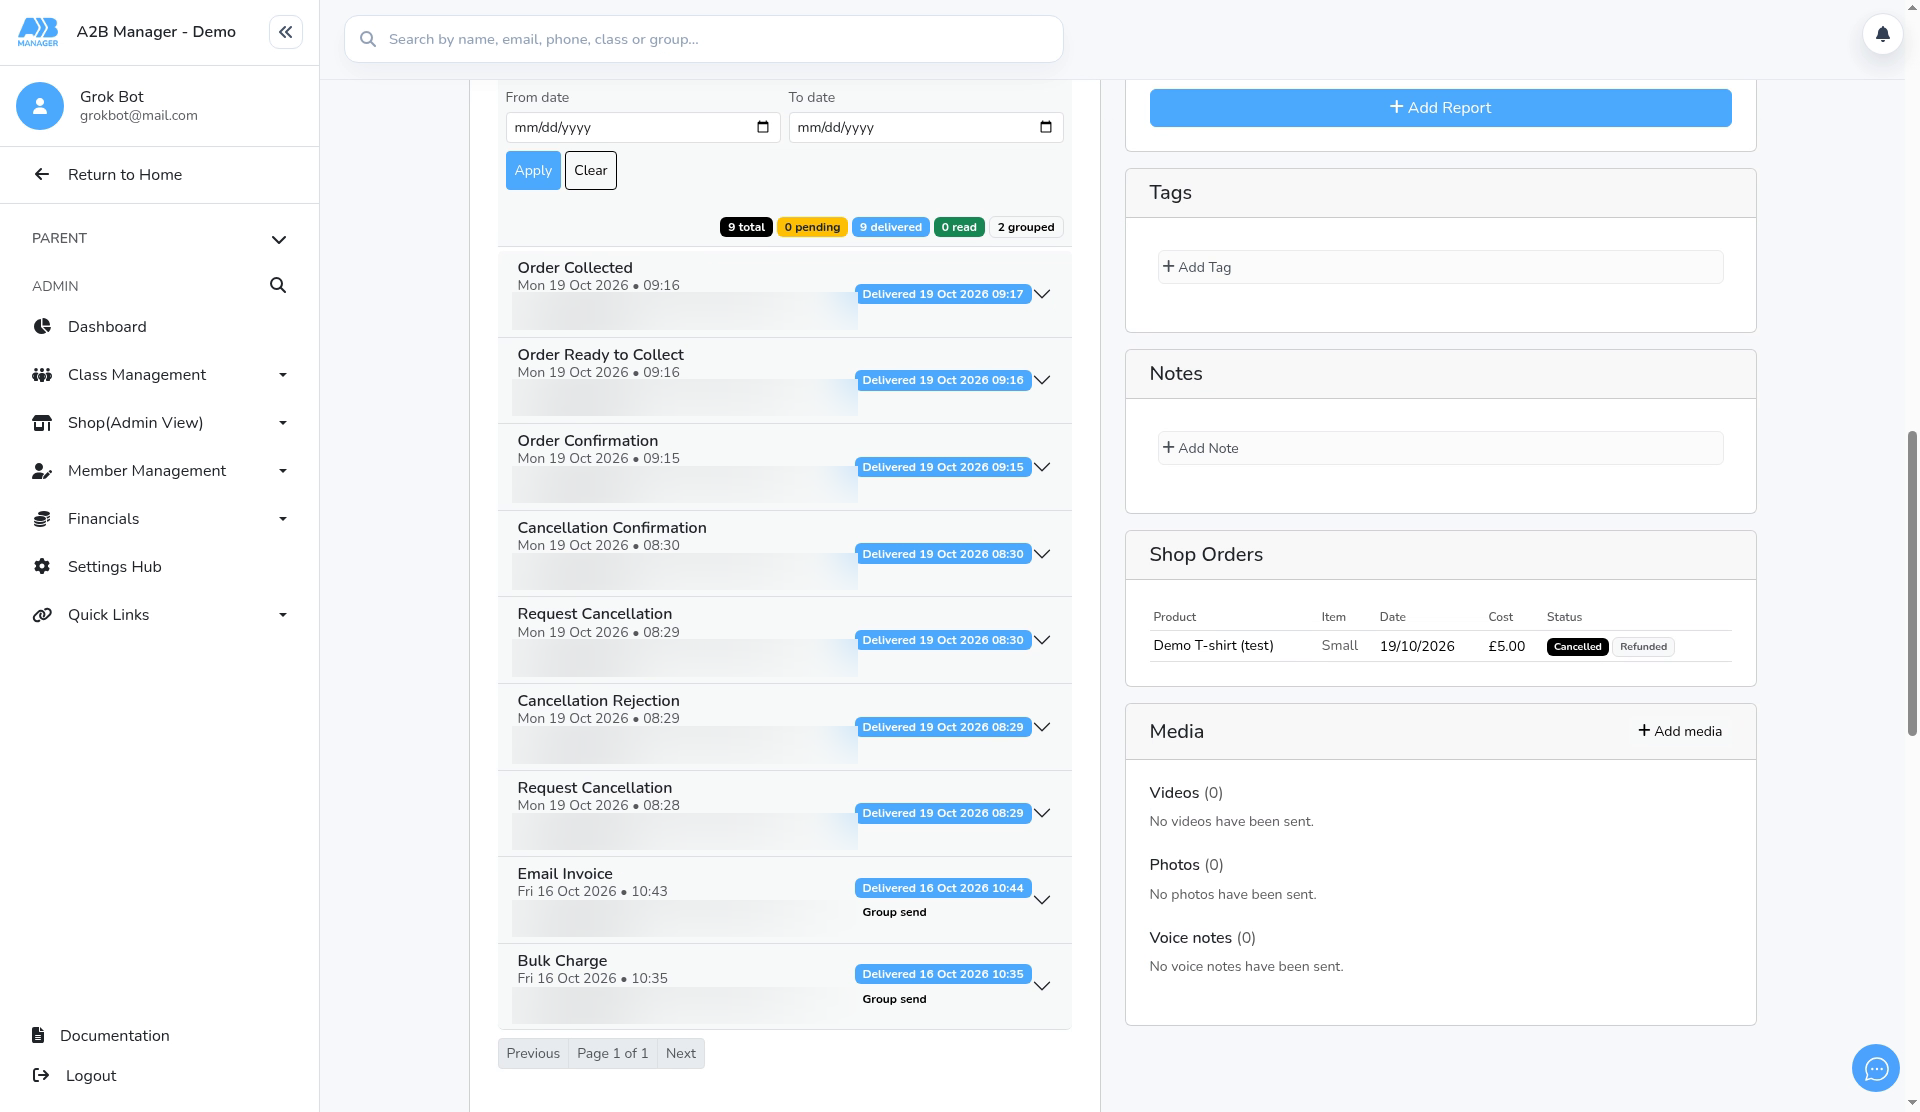Click the Logout arrow icon
Viewport: 1920px width, 1112px height.
[x=41, y=1075]
